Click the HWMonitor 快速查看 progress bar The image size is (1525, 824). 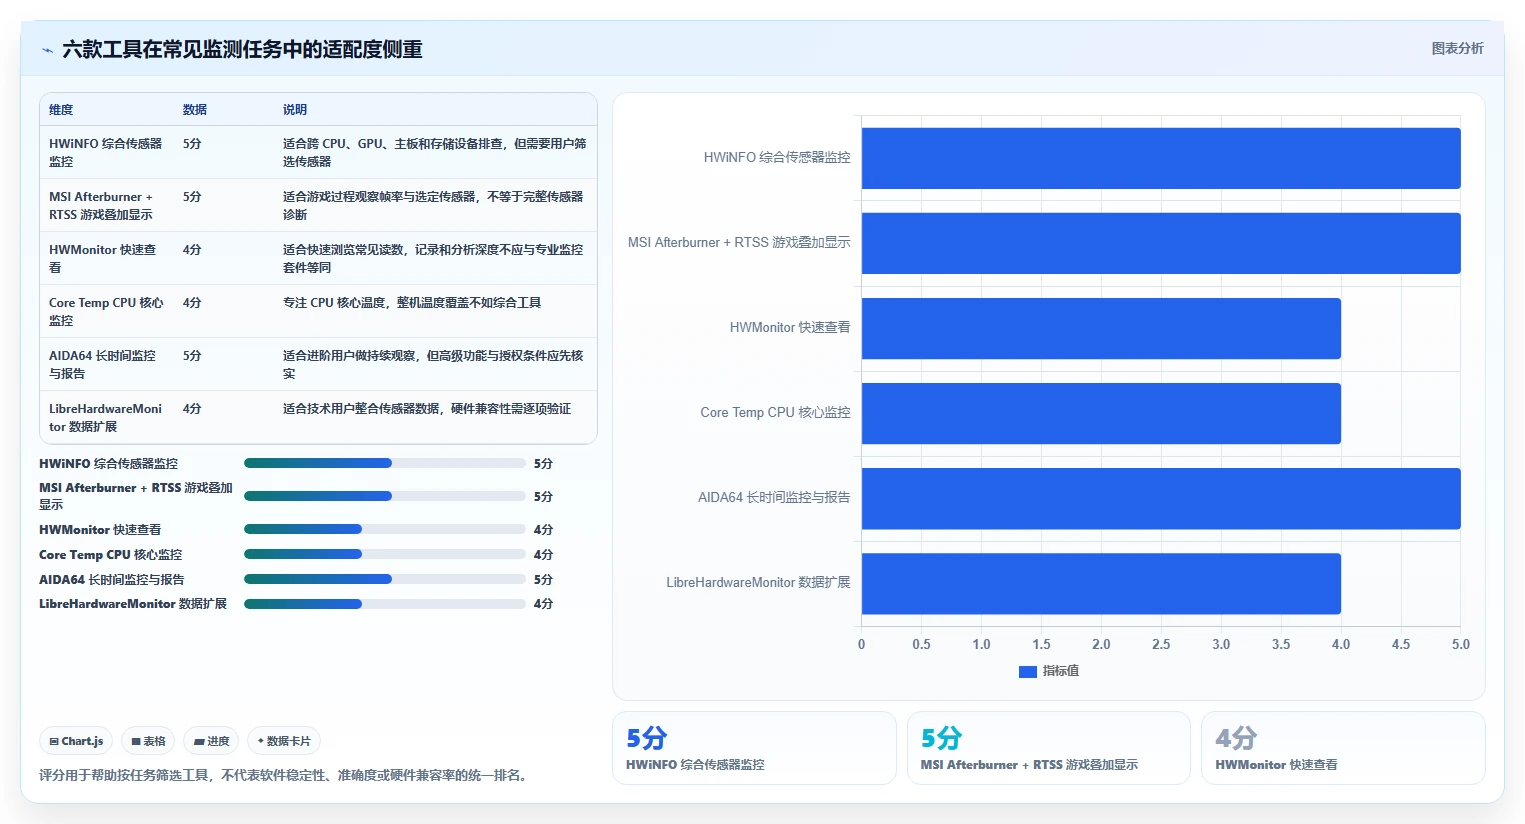(385, 529)
